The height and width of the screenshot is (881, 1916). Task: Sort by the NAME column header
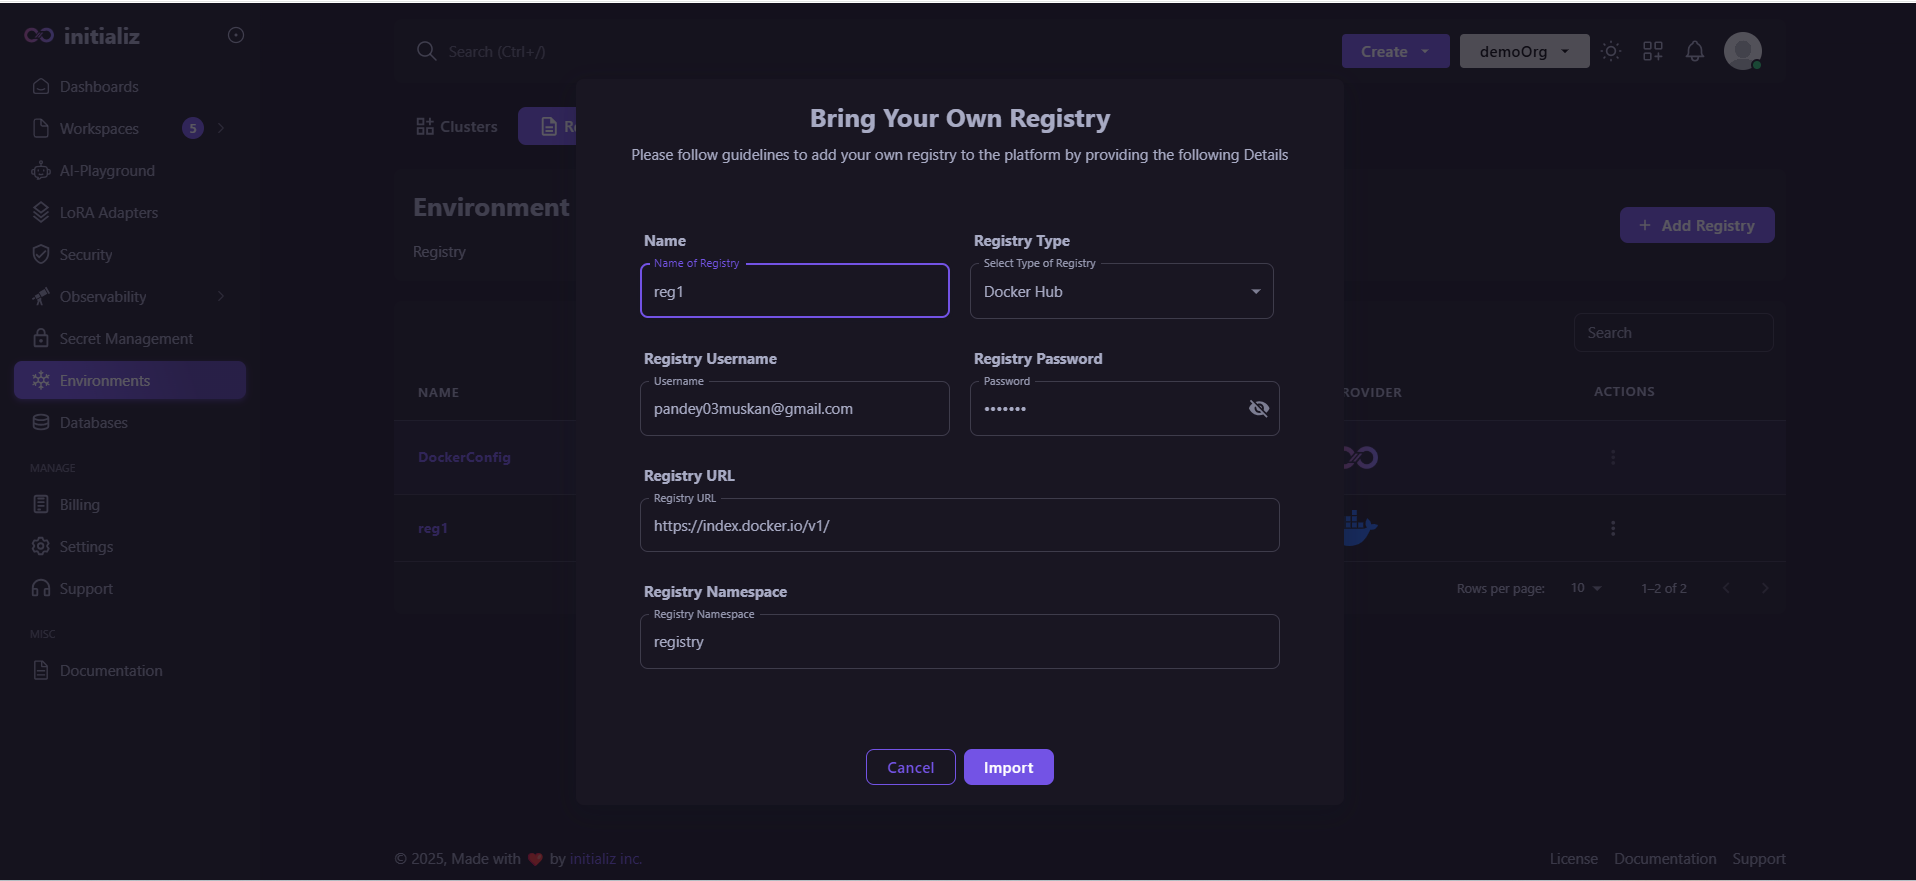[439, 392]
